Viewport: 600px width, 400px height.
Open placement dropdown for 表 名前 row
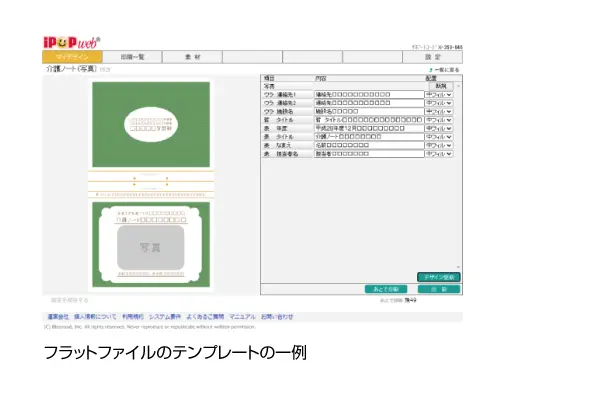tap(439, 145)
